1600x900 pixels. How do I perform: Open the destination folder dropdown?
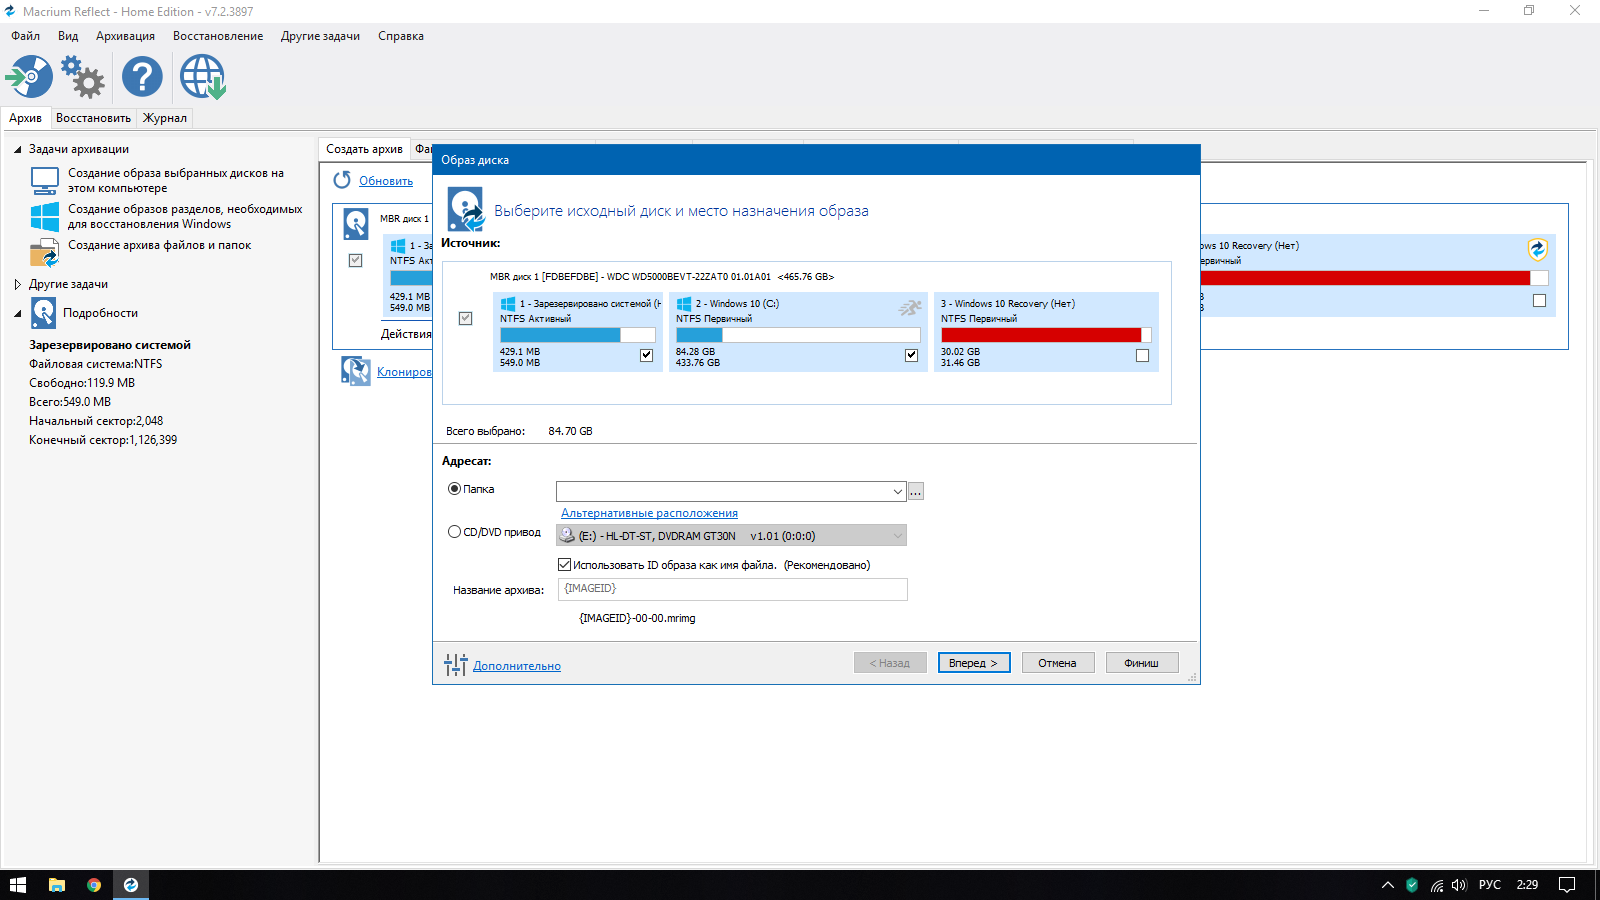[x=897, y=492]
